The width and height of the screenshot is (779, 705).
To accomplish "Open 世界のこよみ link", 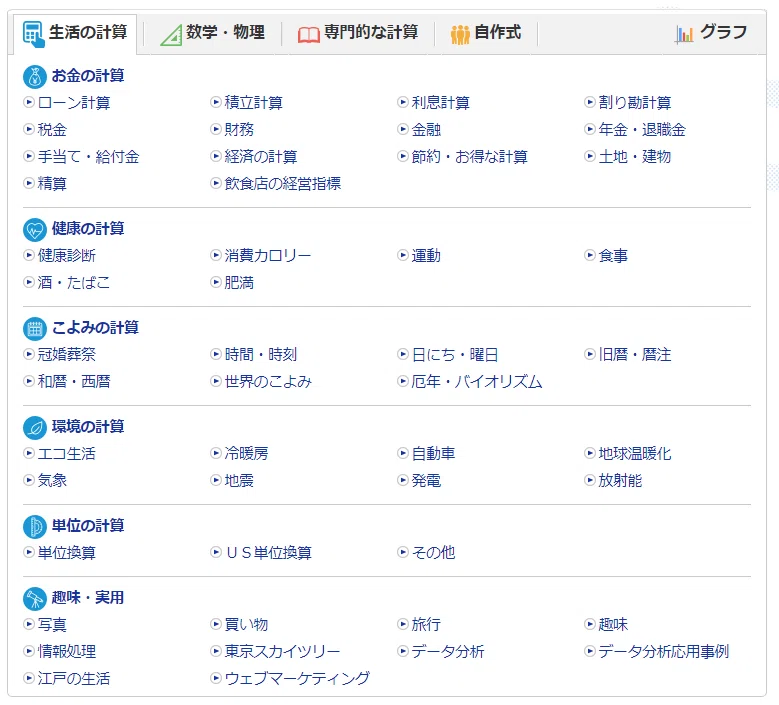I will click(268, 381).
